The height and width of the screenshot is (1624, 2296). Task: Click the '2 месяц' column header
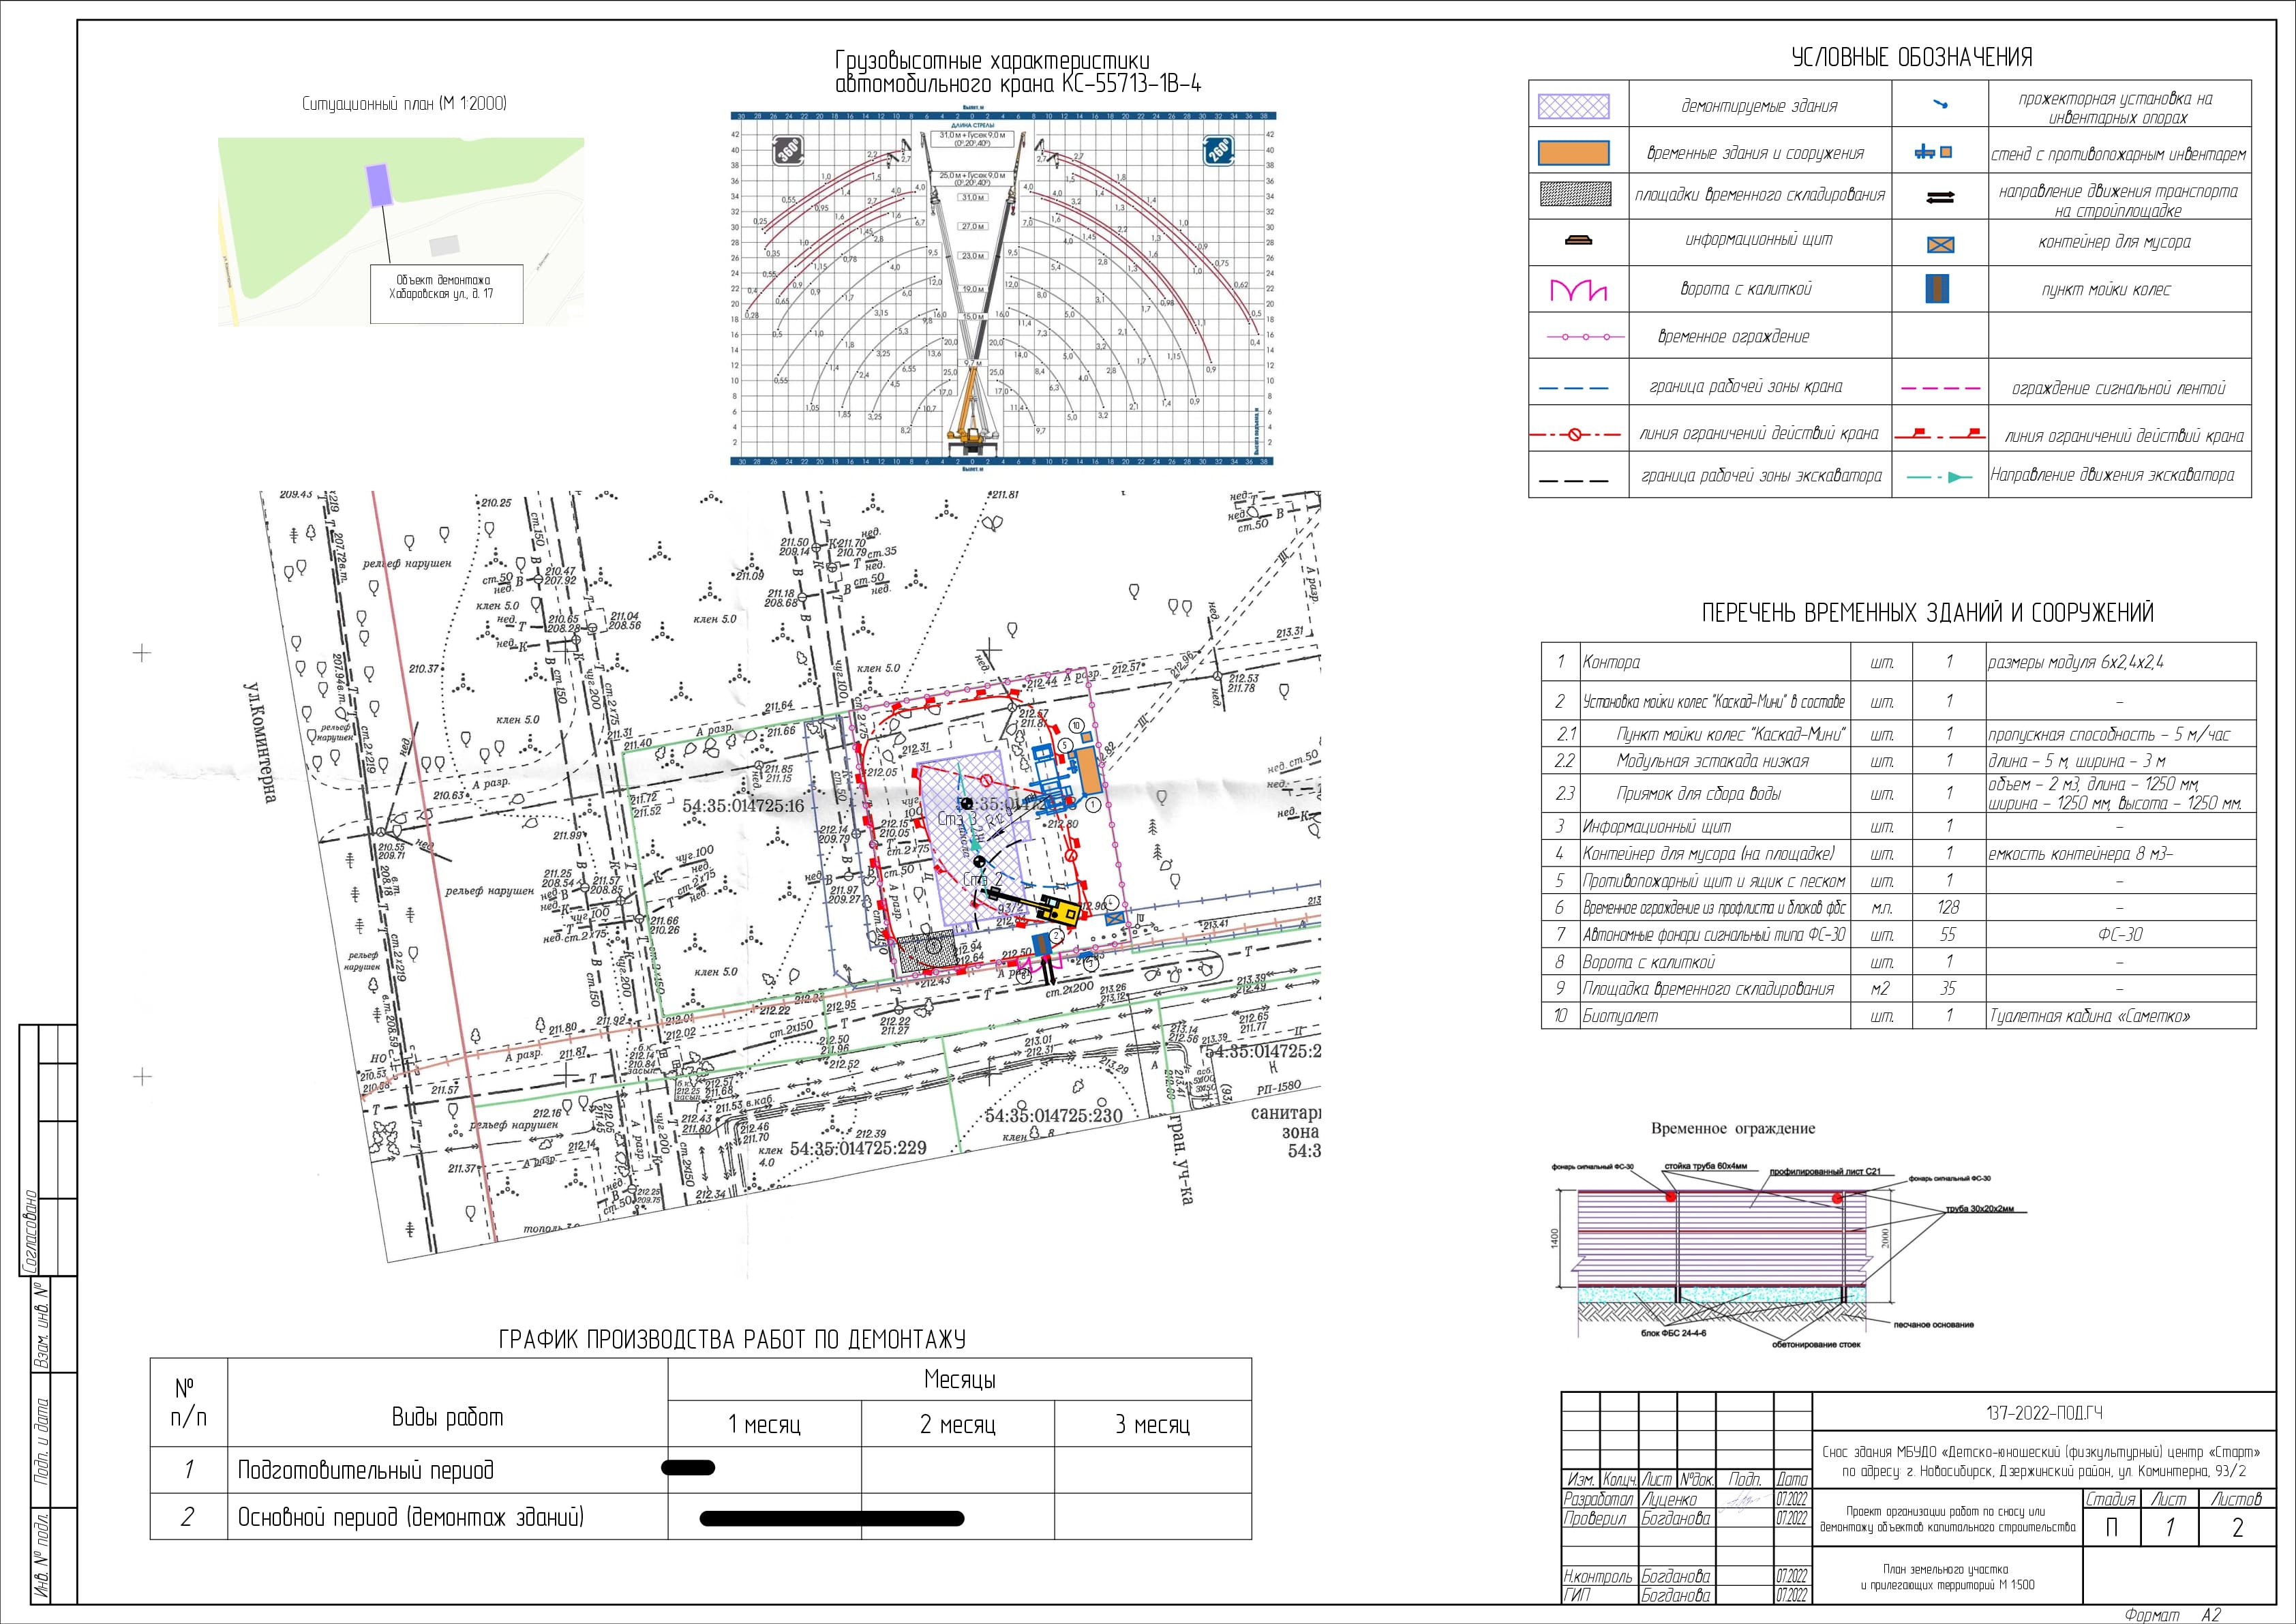[x=957, y=1424]
